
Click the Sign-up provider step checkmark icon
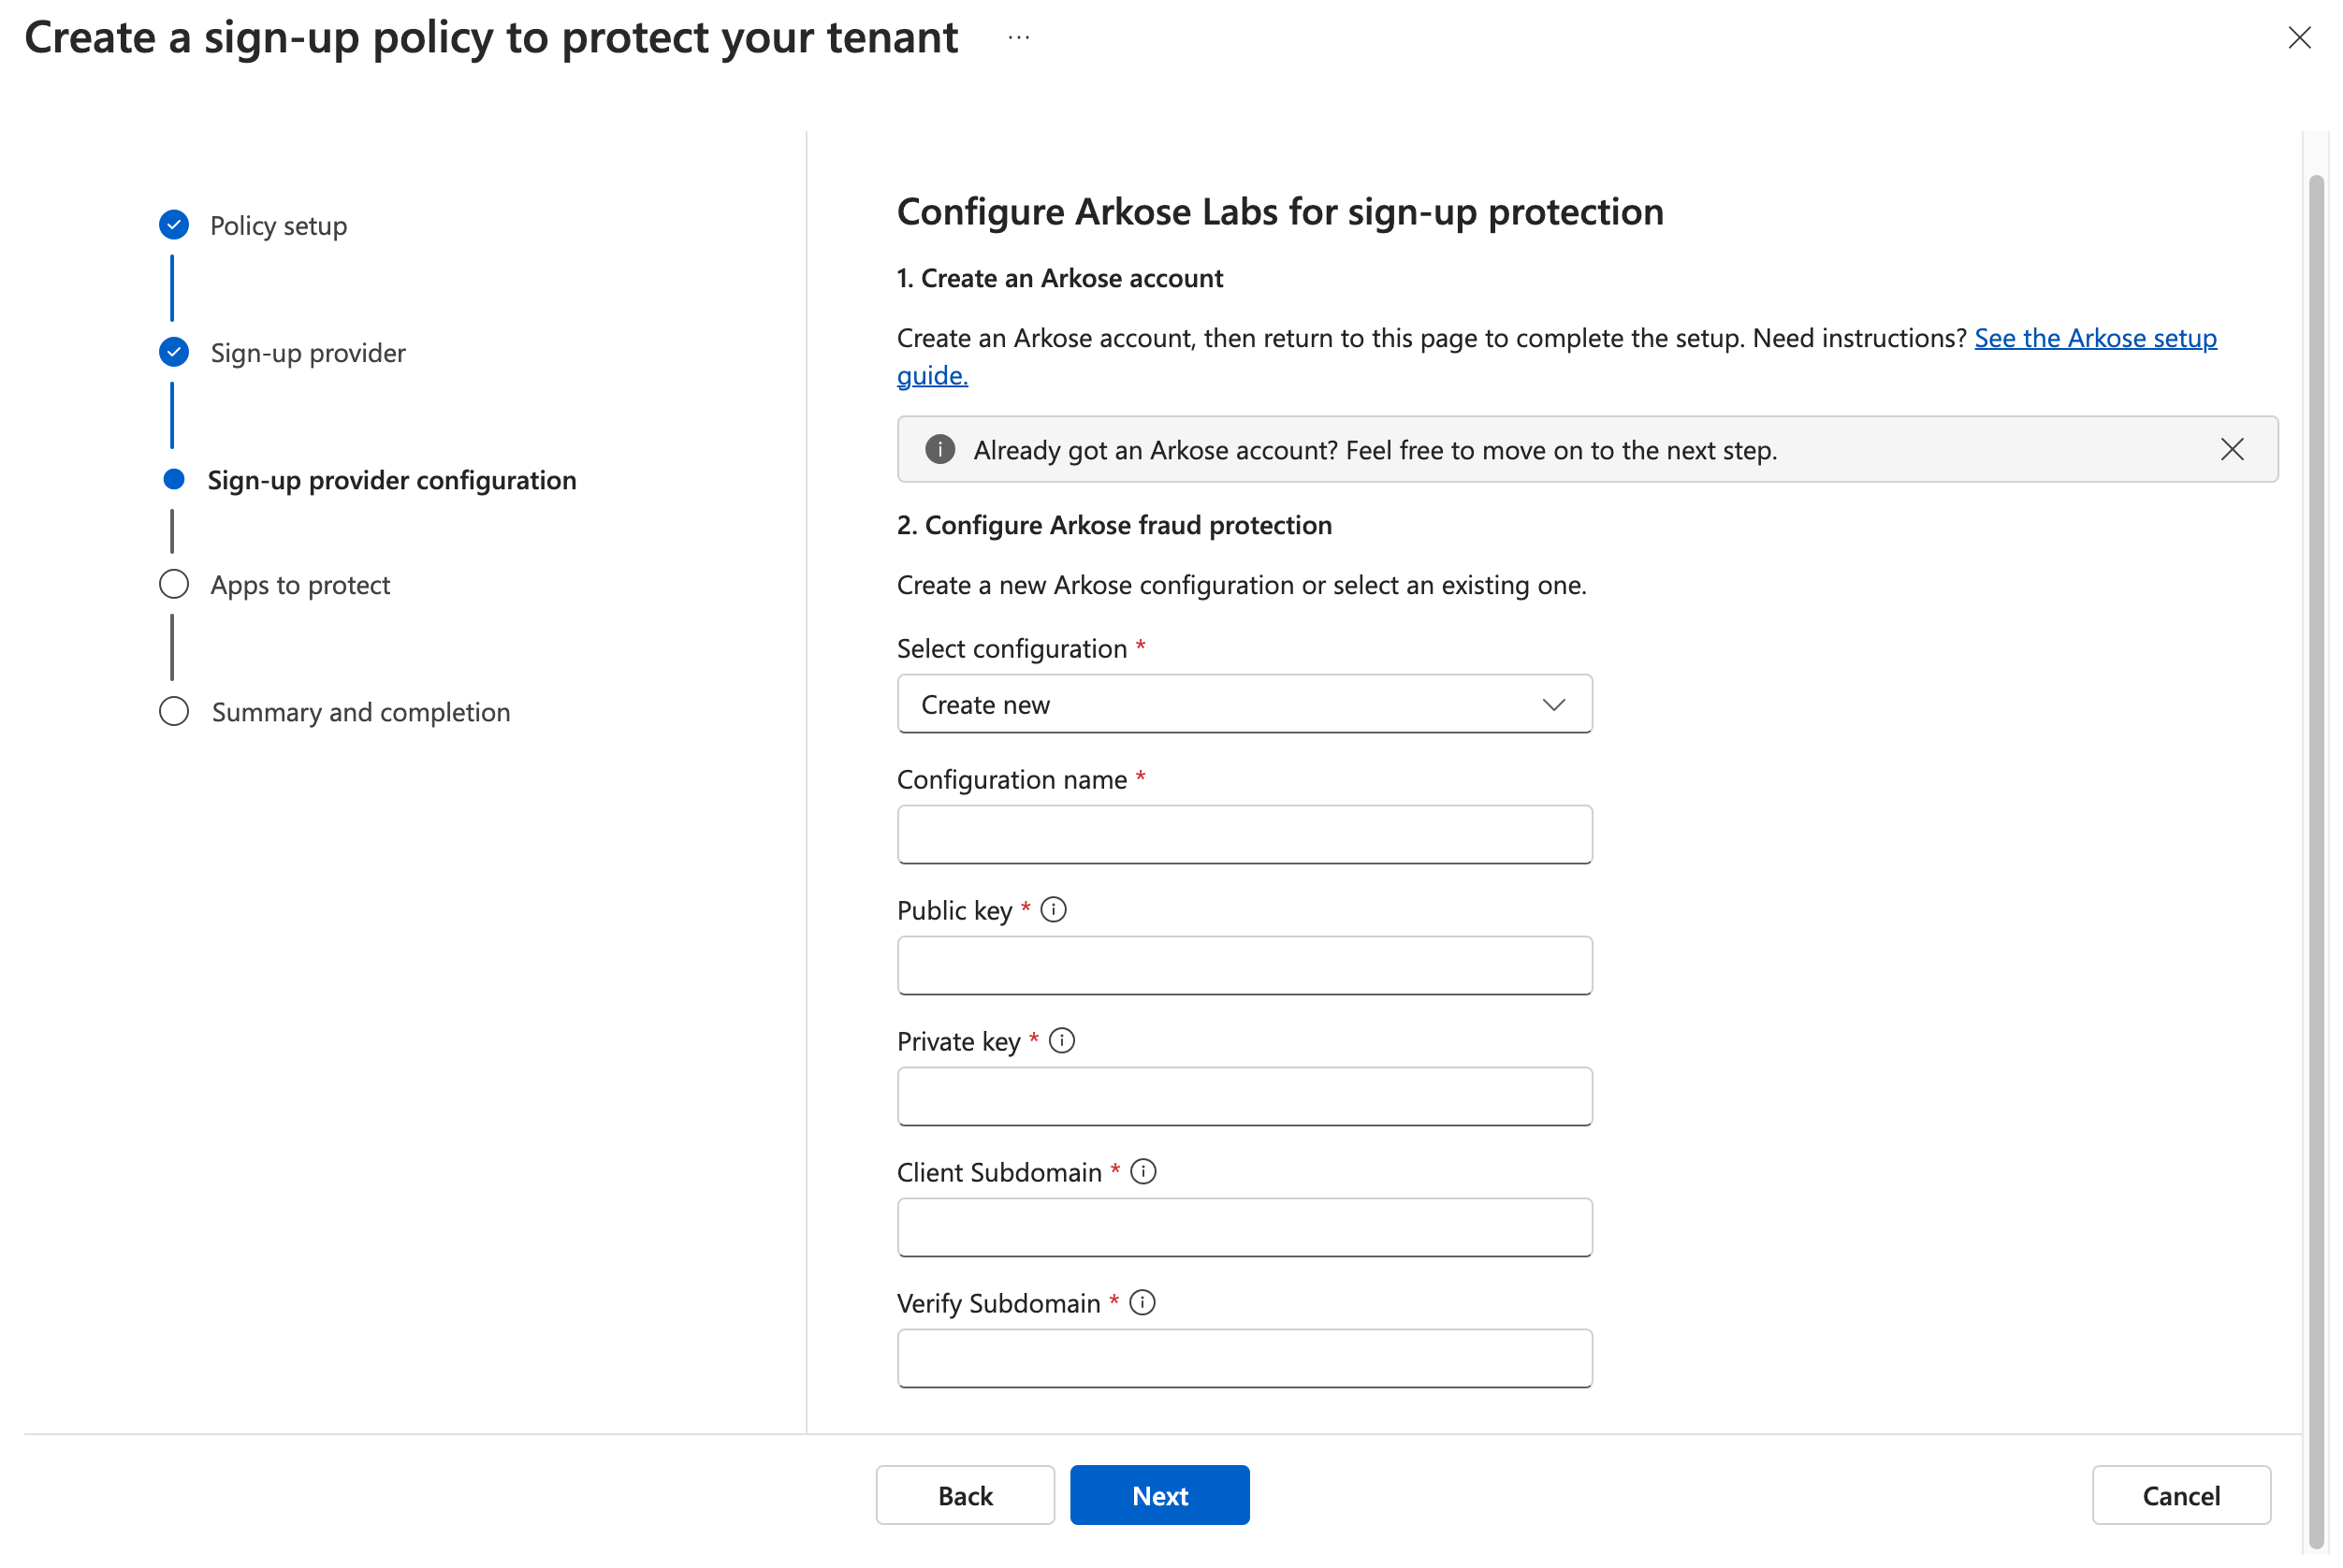point(174,352)
